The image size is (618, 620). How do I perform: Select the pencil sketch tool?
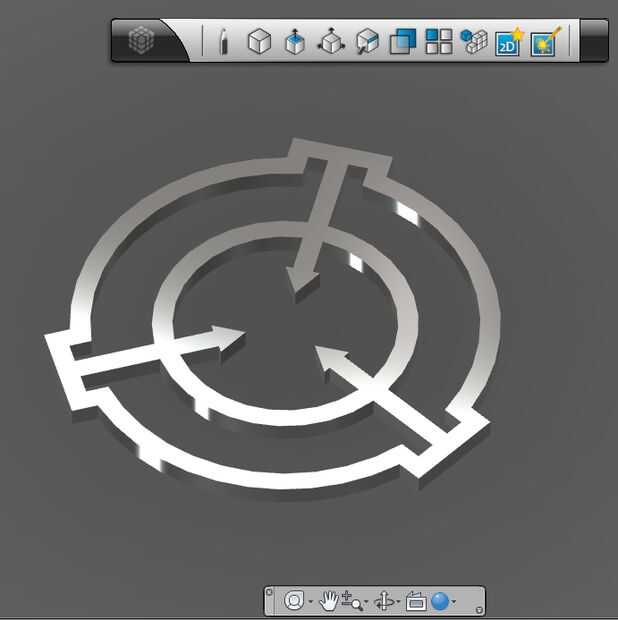pyautogui.click(x=223, y=41)
